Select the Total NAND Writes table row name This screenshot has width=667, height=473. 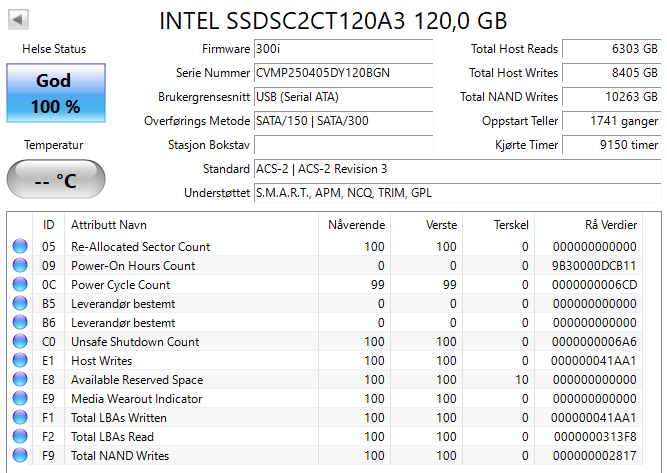point(120,456)
